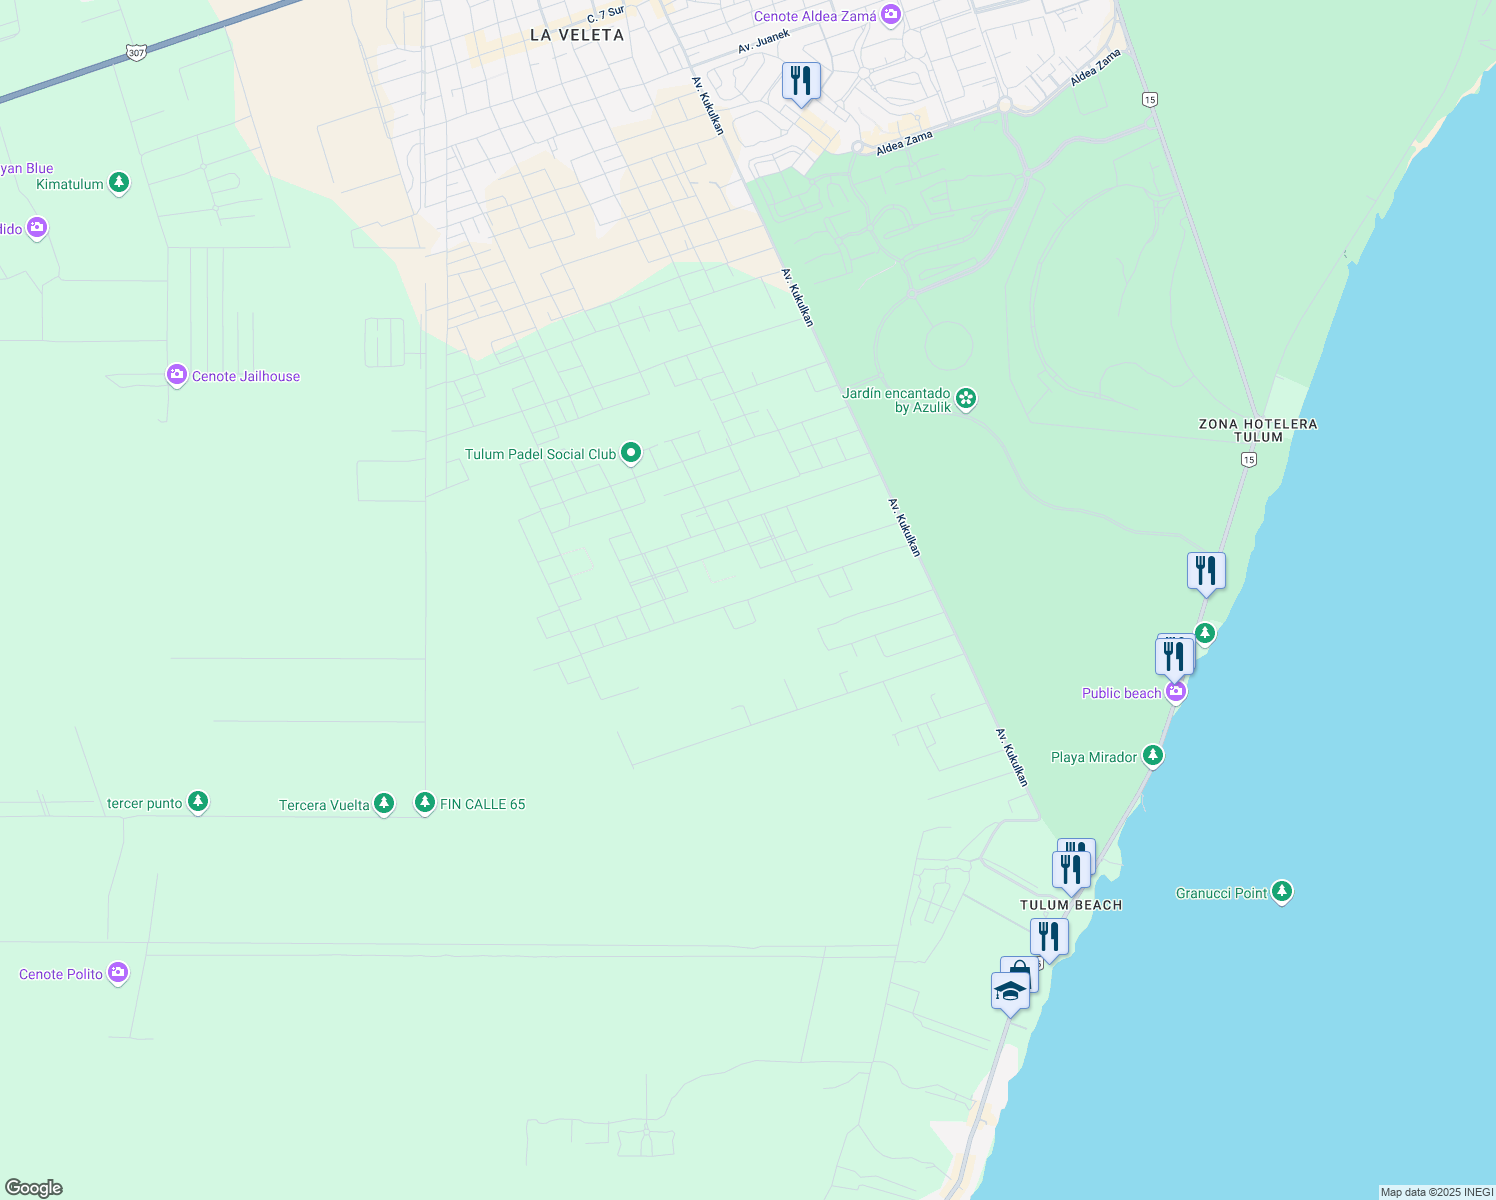This screenshot has width=1496, height=1200.
Task: Click the Cenote Polito camera pin
Action: (x=118, y=973)
